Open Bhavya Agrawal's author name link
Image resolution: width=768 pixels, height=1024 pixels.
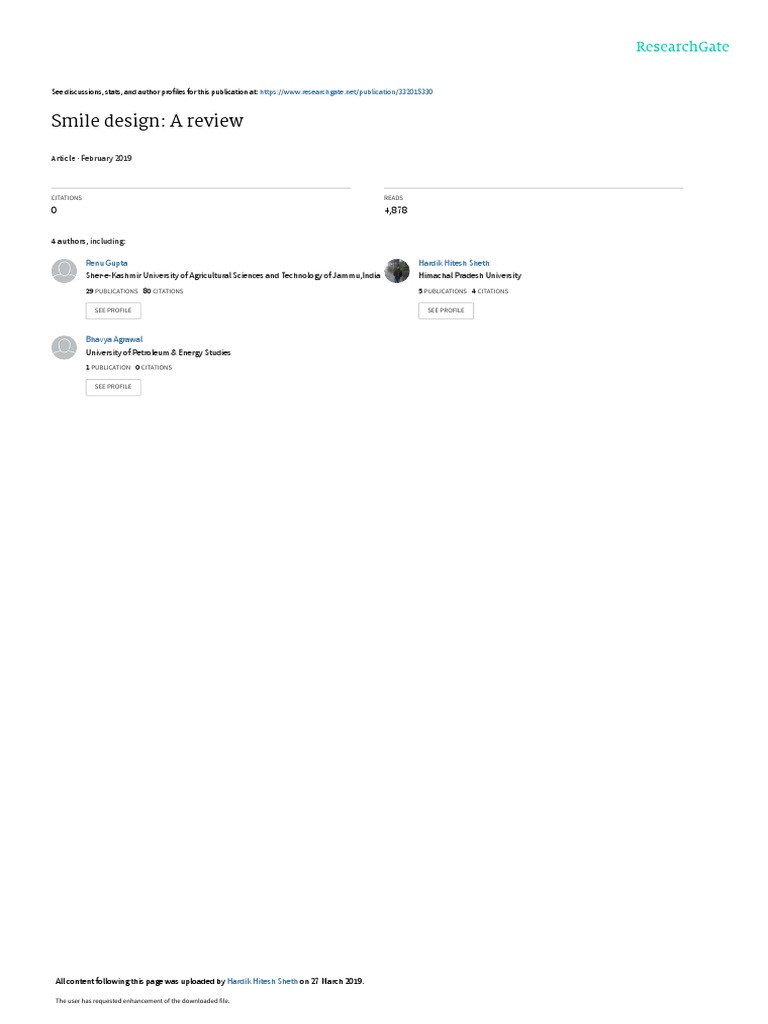click(114, 340)
